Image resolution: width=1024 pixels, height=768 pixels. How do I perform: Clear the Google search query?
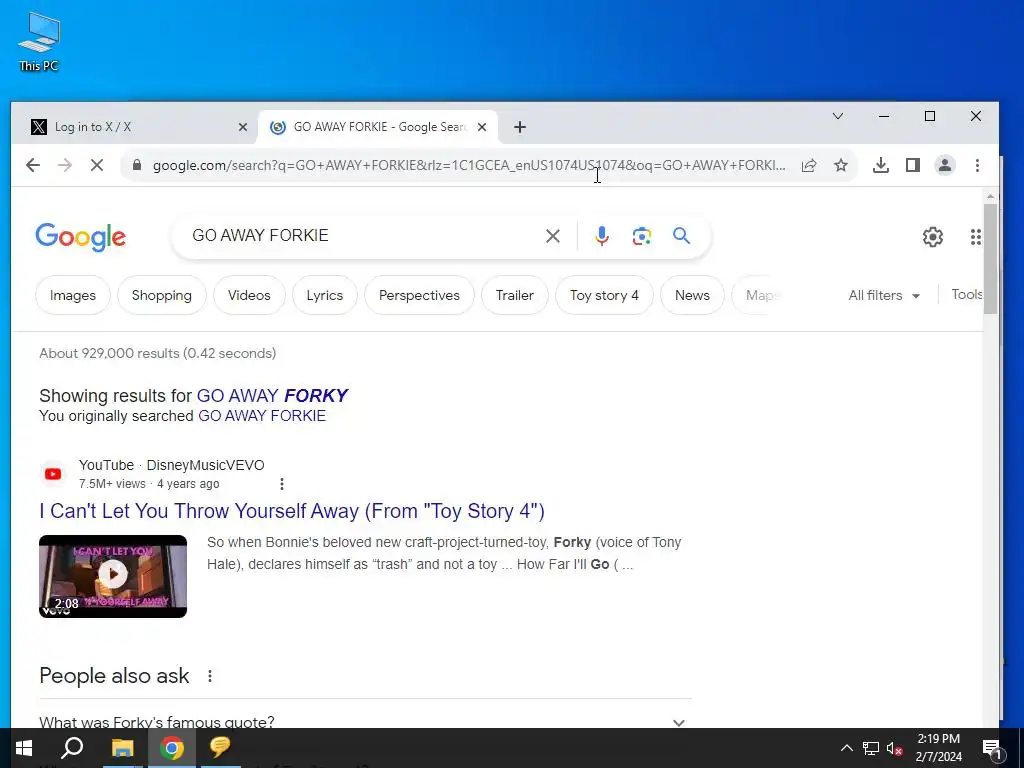click(x=553, y=236)
